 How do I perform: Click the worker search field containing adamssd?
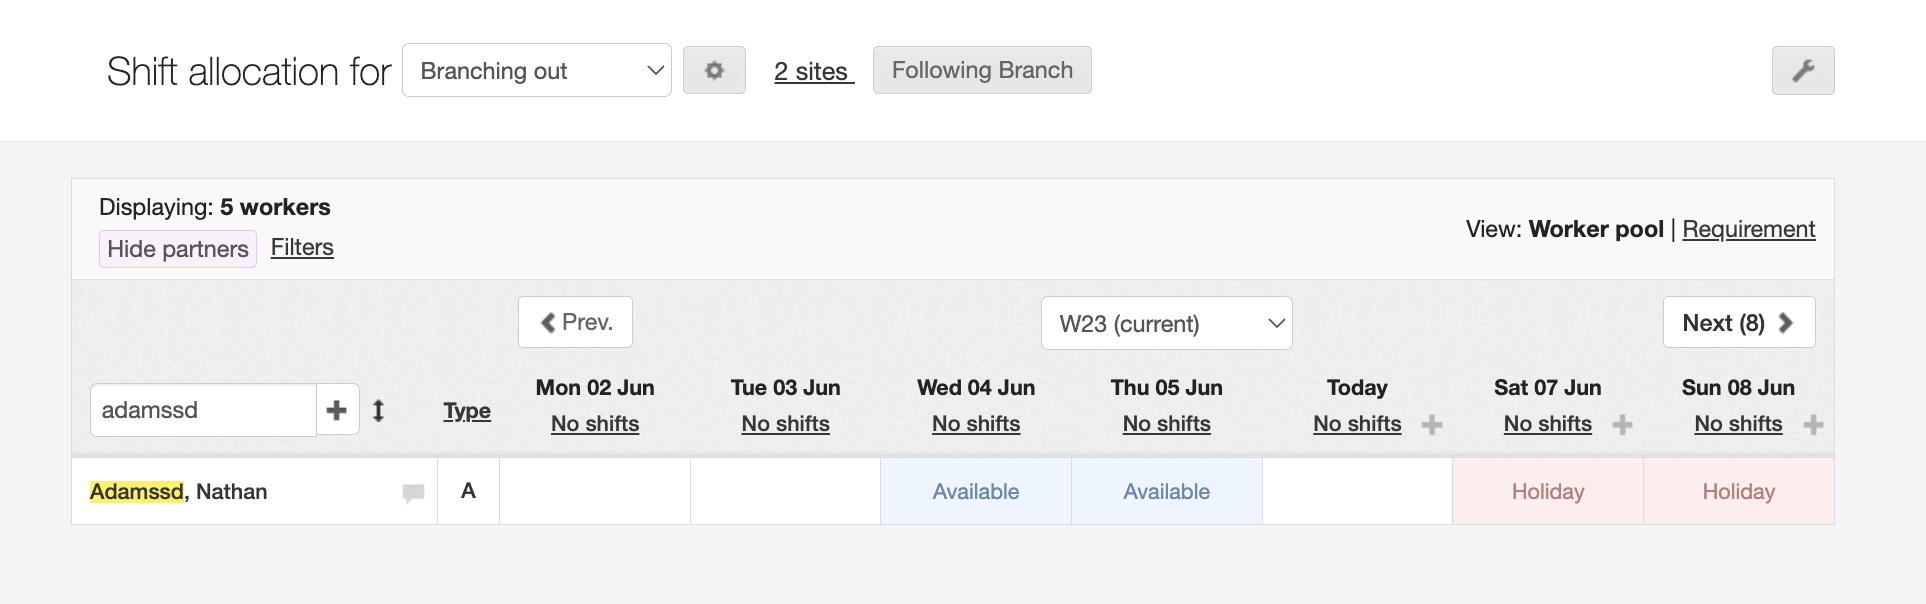[203, 410]
